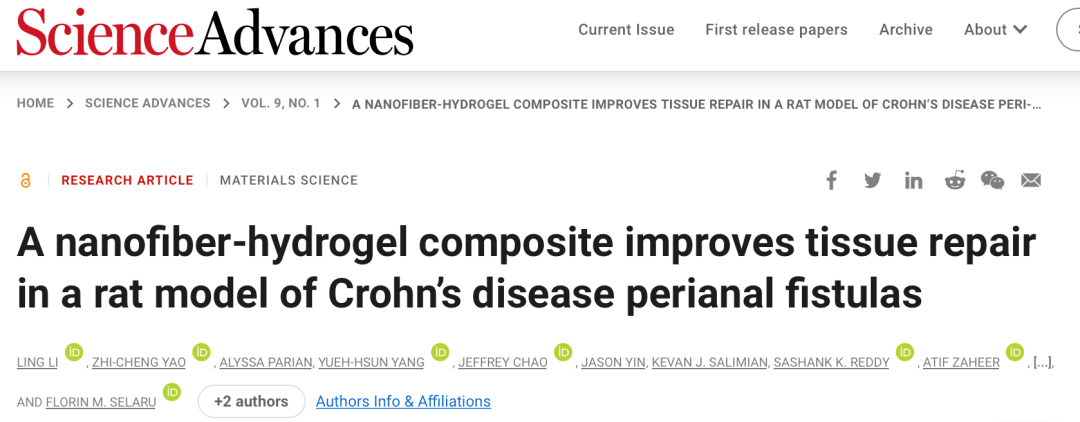Open Florin M. Selaru's ORCID icon
This screenshot has height=422, width=1080.
pyautogui.click(x=171, y=391)
